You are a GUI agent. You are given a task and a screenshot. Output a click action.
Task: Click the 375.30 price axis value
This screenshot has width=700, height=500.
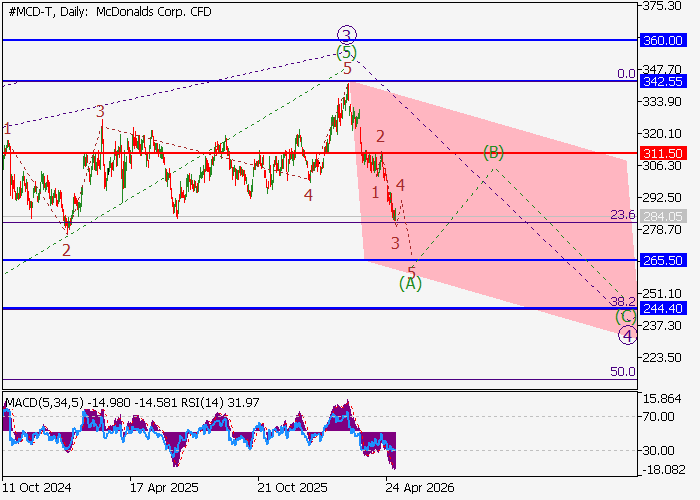pyautogui.click(x=662, y=6)
